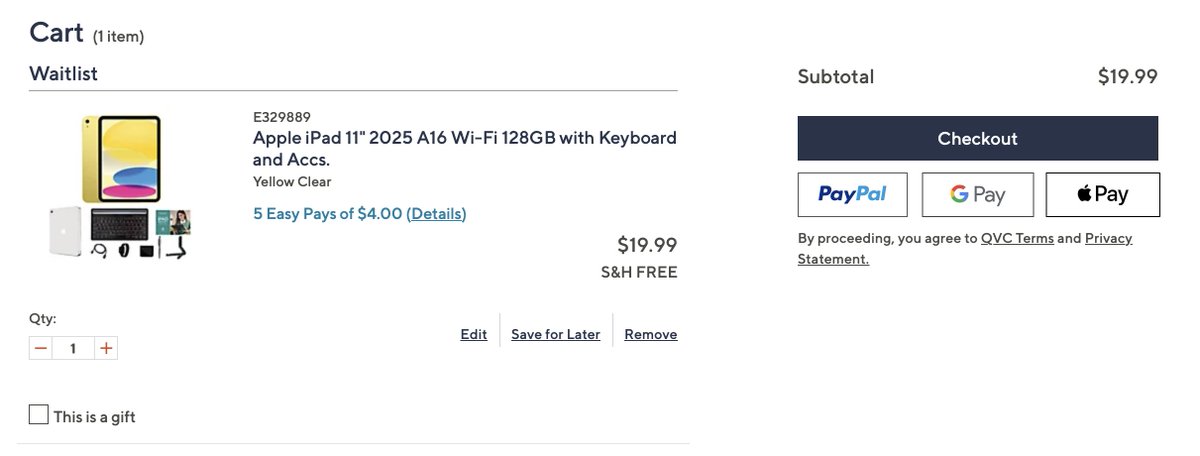Image resolution: width=1200 pixels, height=456 pixels.
Task: Open the QVC Terms link
Action: click(x=1017, y=239)
